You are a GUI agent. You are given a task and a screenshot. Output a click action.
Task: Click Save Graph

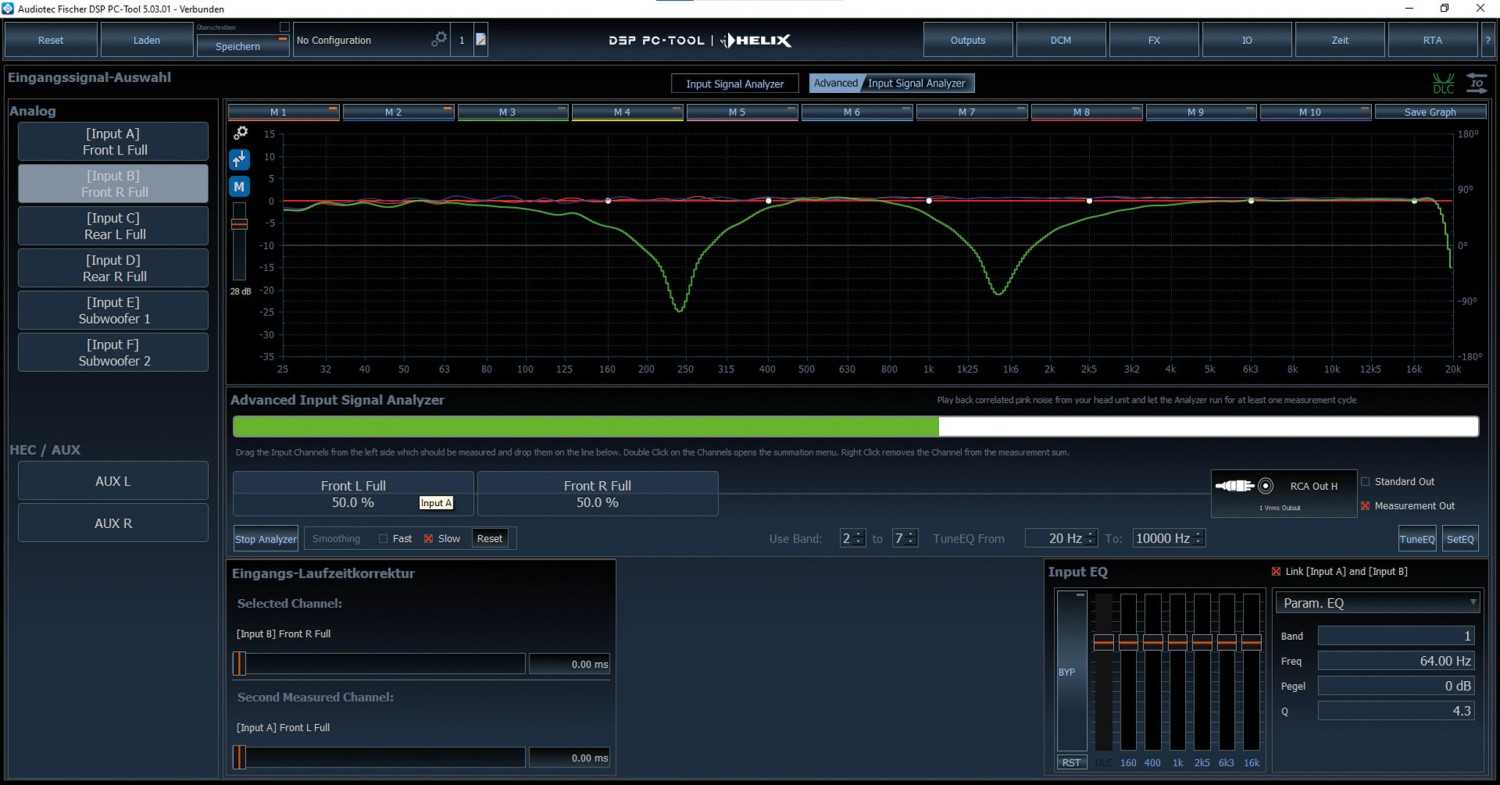click(1430, 112)
